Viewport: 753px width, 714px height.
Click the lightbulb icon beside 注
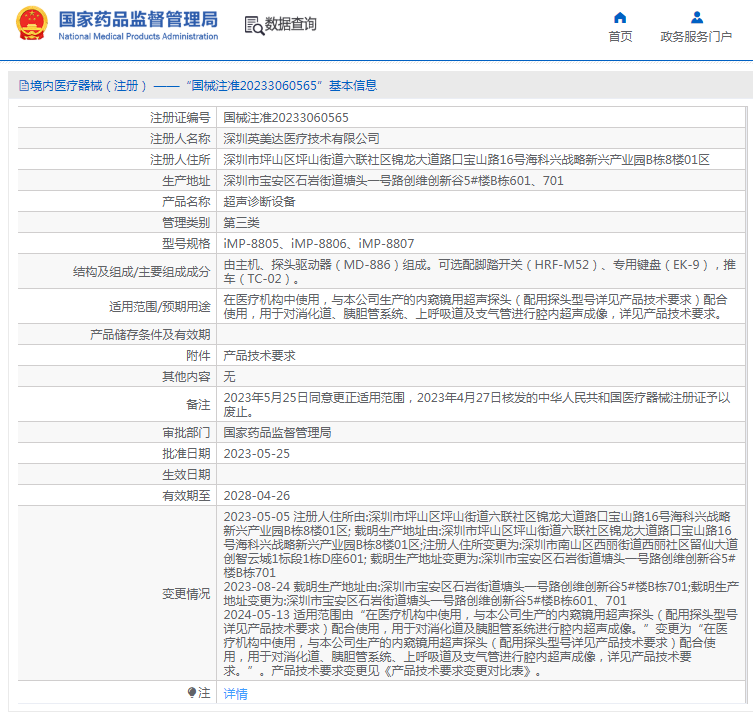coord(192,692)
